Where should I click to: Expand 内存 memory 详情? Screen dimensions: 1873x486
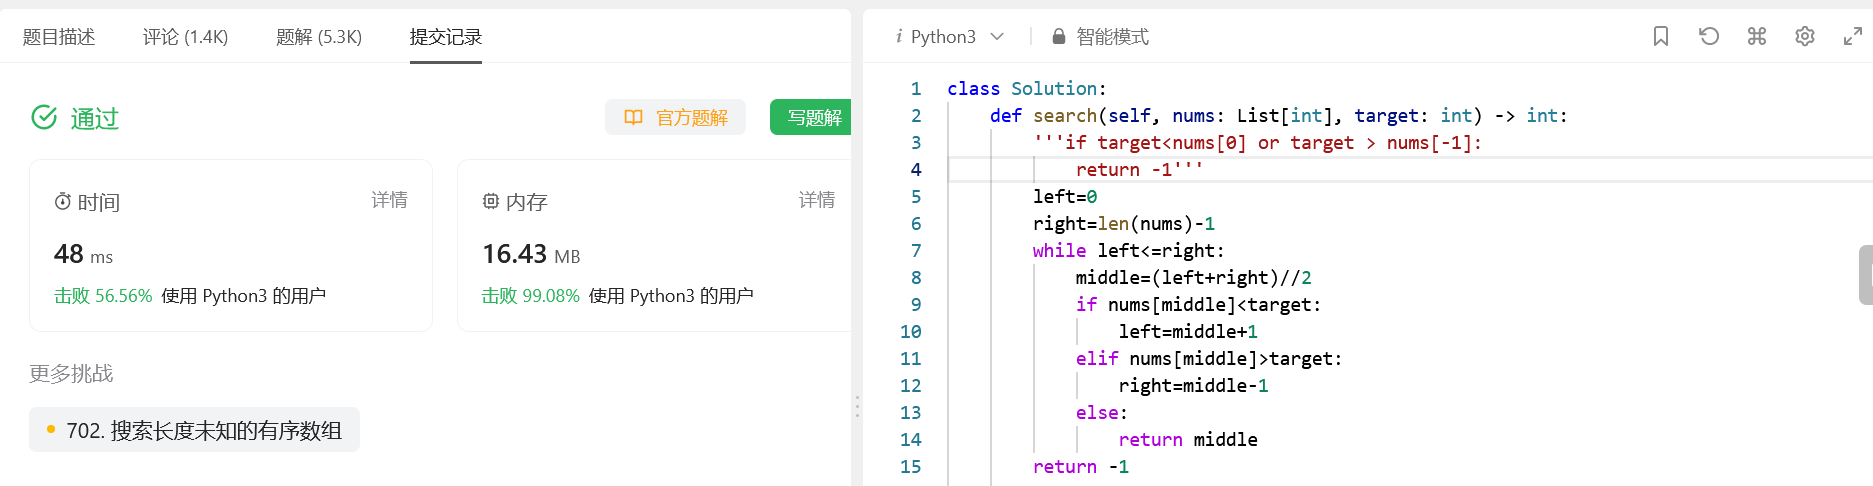point(816,200)
